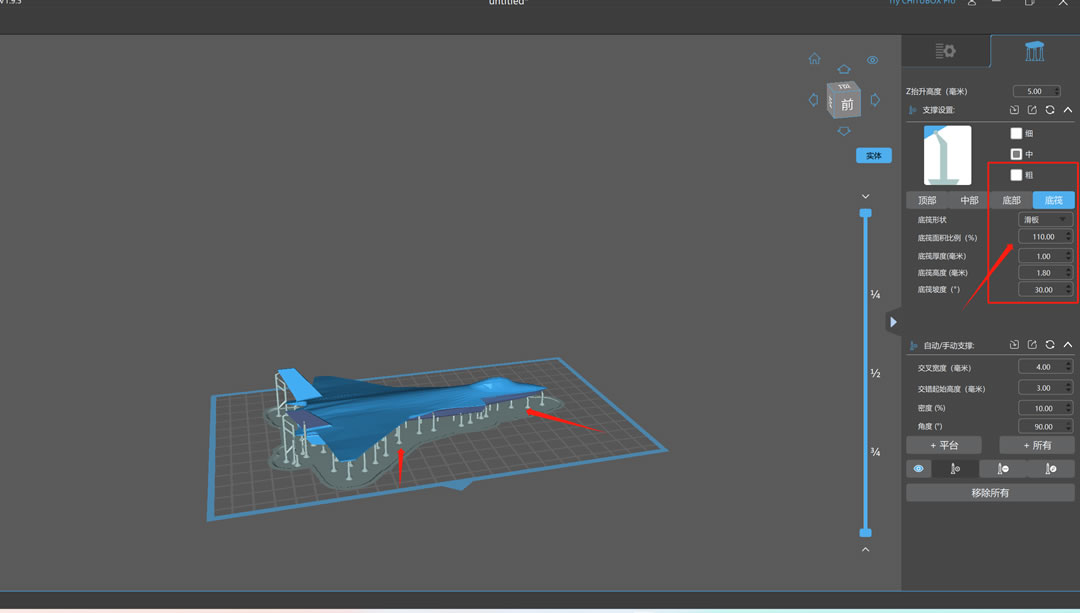Image resolution: width=1080 pixels, height=613 pixels.
Task: Click the 支撑设置 section icon
Action: pyautogui.click(x=913, y=110)
